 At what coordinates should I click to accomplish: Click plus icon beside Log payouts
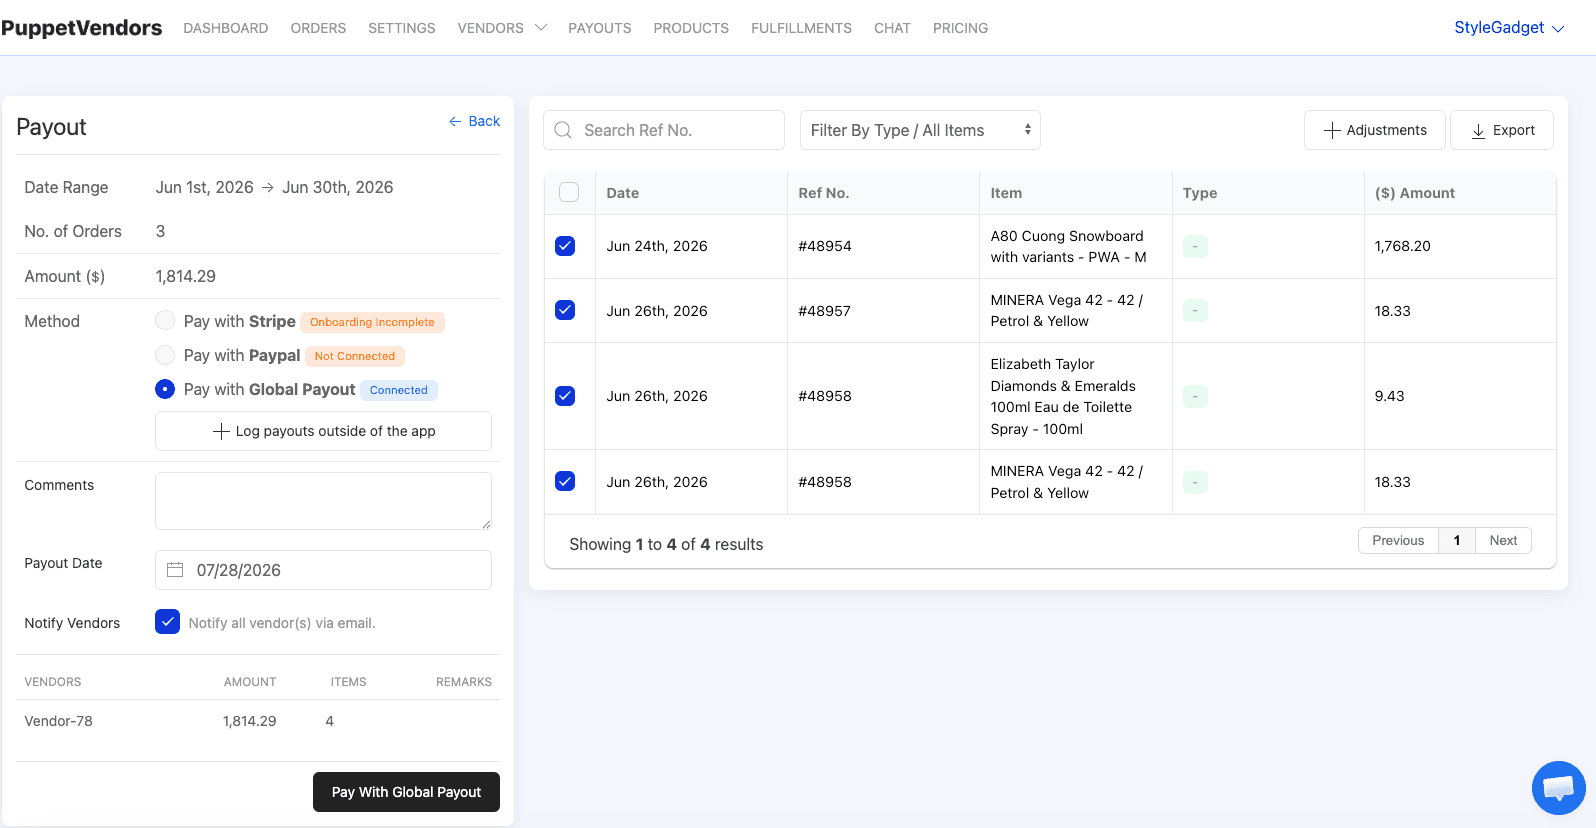pyautogui.click(x=221, y=431)
